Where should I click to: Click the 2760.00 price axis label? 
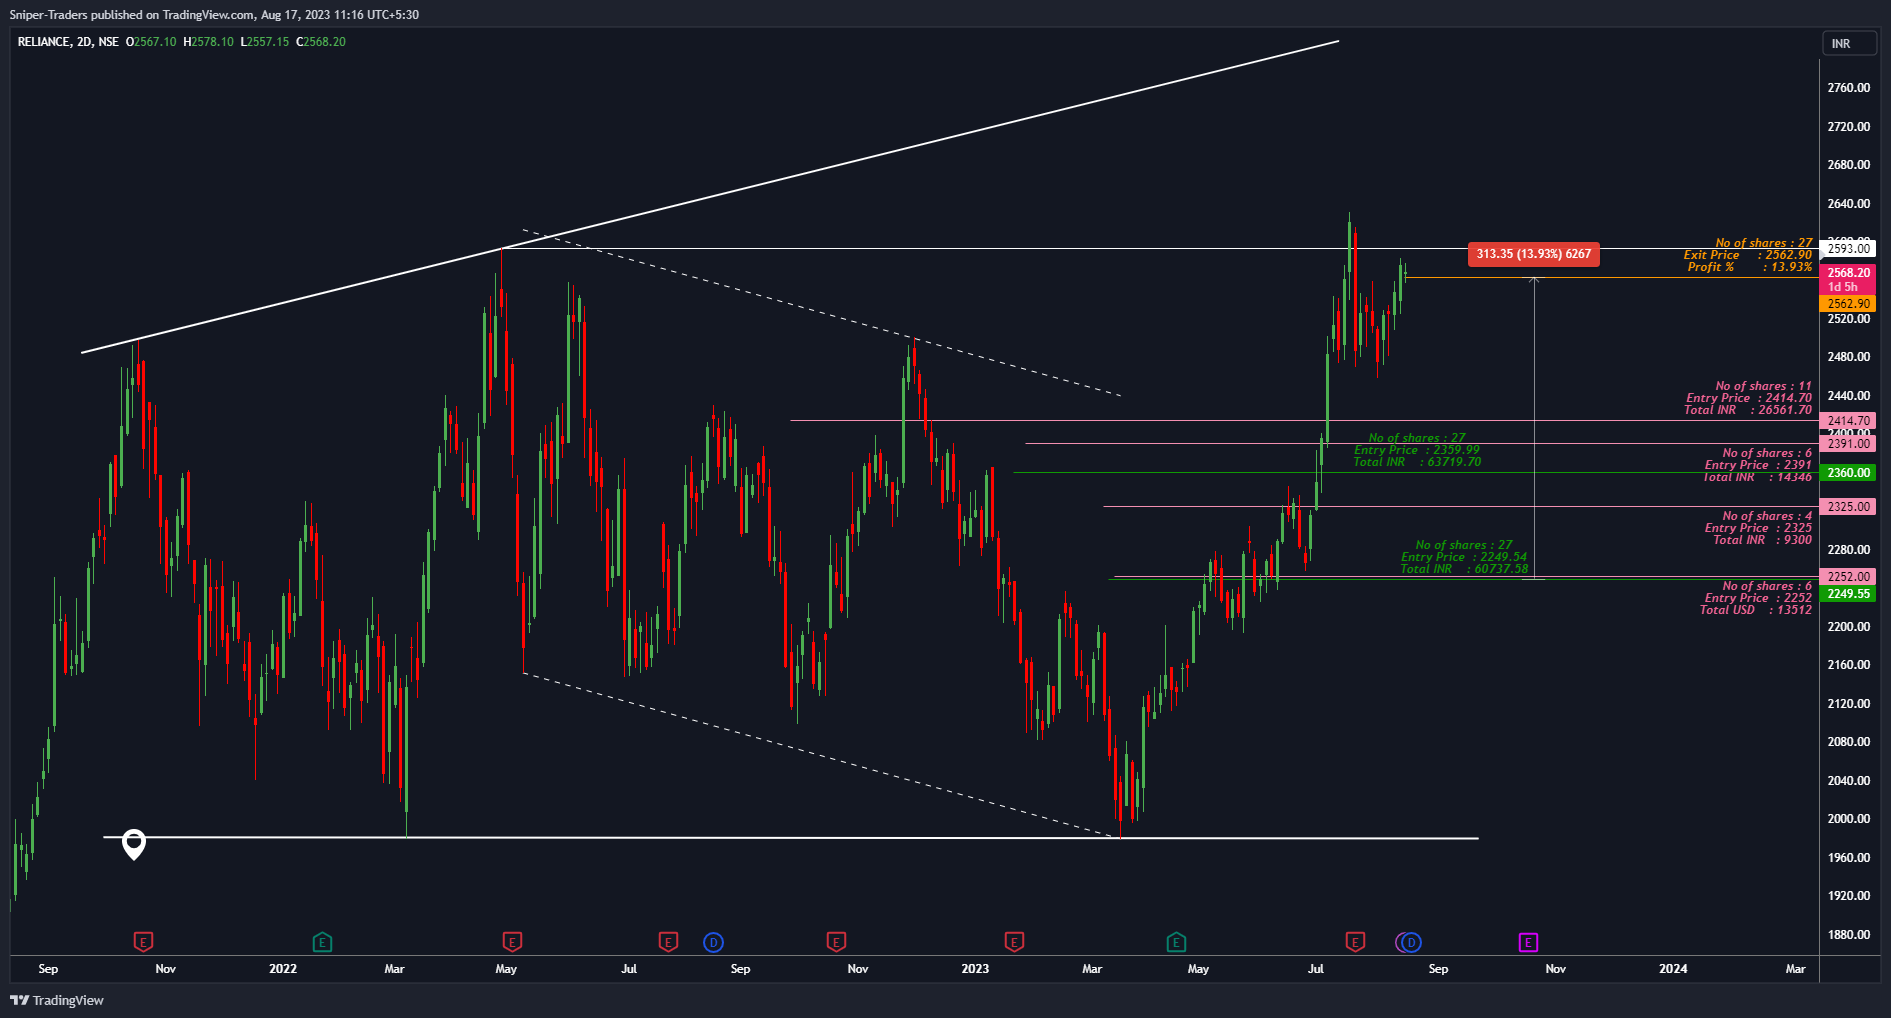point(1848,88)
